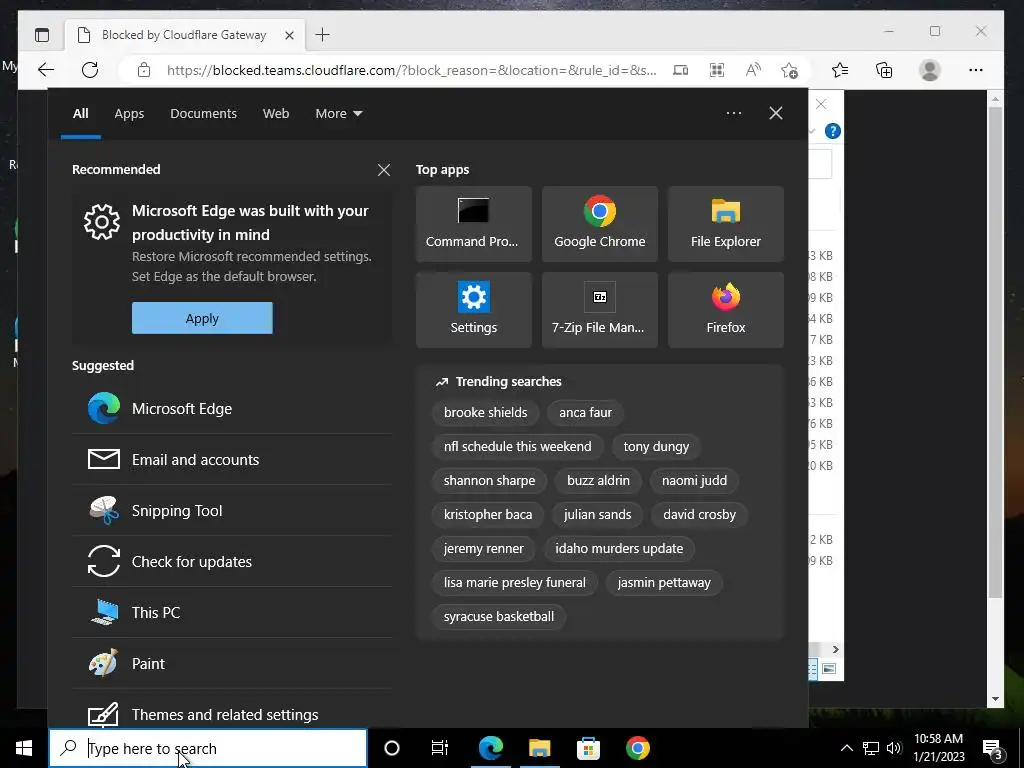Viewport: 1024px width, 768px height.
Task: Search trending idaho murders update
Action: tap(619, 548)
